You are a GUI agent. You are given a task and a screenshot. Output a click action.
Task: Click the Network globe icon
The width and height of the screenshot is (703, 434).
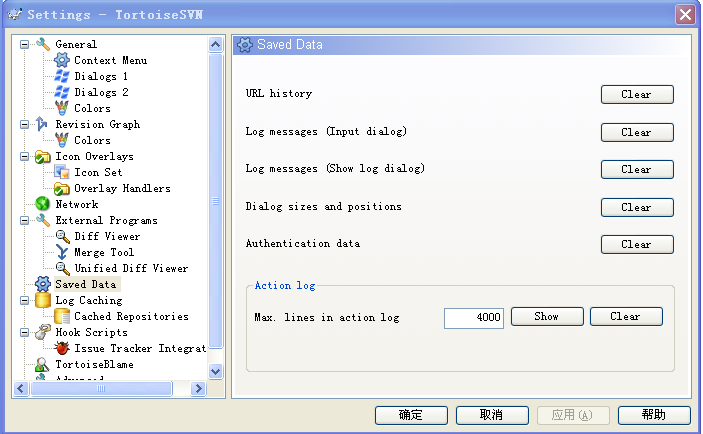point(43,204)
